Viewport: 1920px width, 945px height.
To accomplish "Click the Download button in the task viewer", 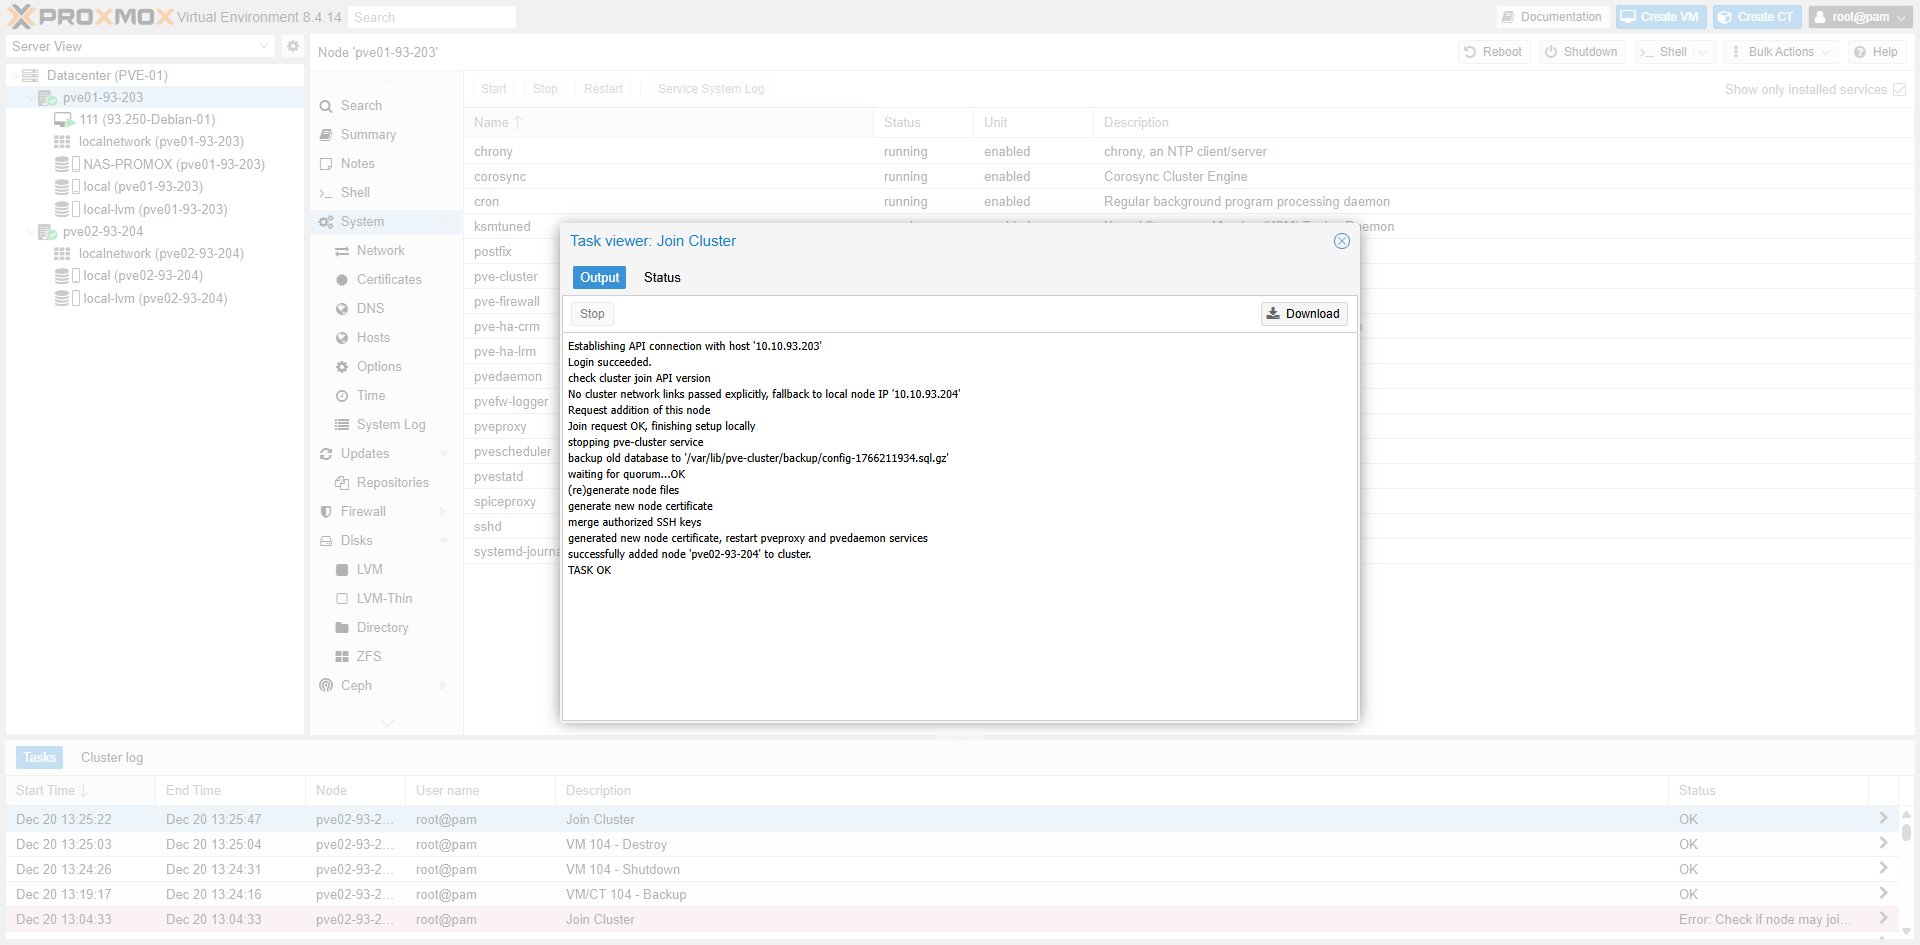I will (x=1303, y=313).
